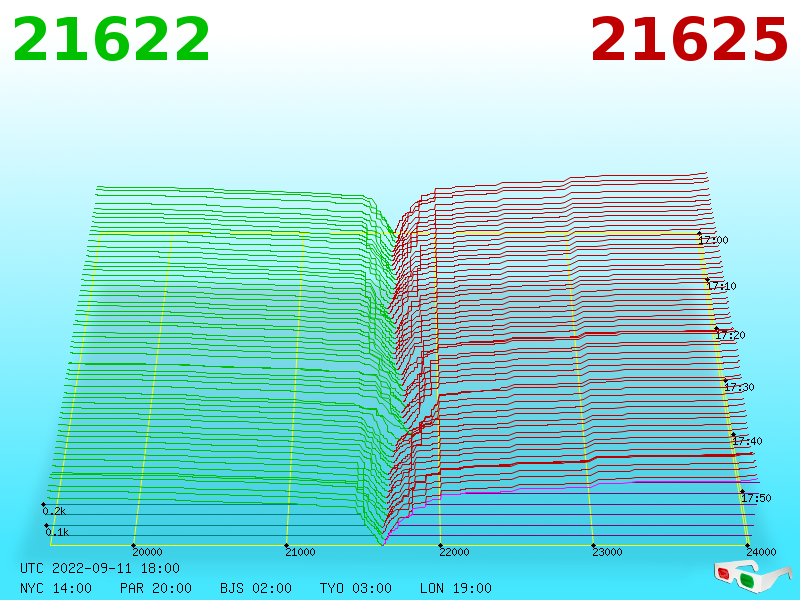Select the 21000 price axis label
This screenshot has width=800, height=600.
pos(300,552)
